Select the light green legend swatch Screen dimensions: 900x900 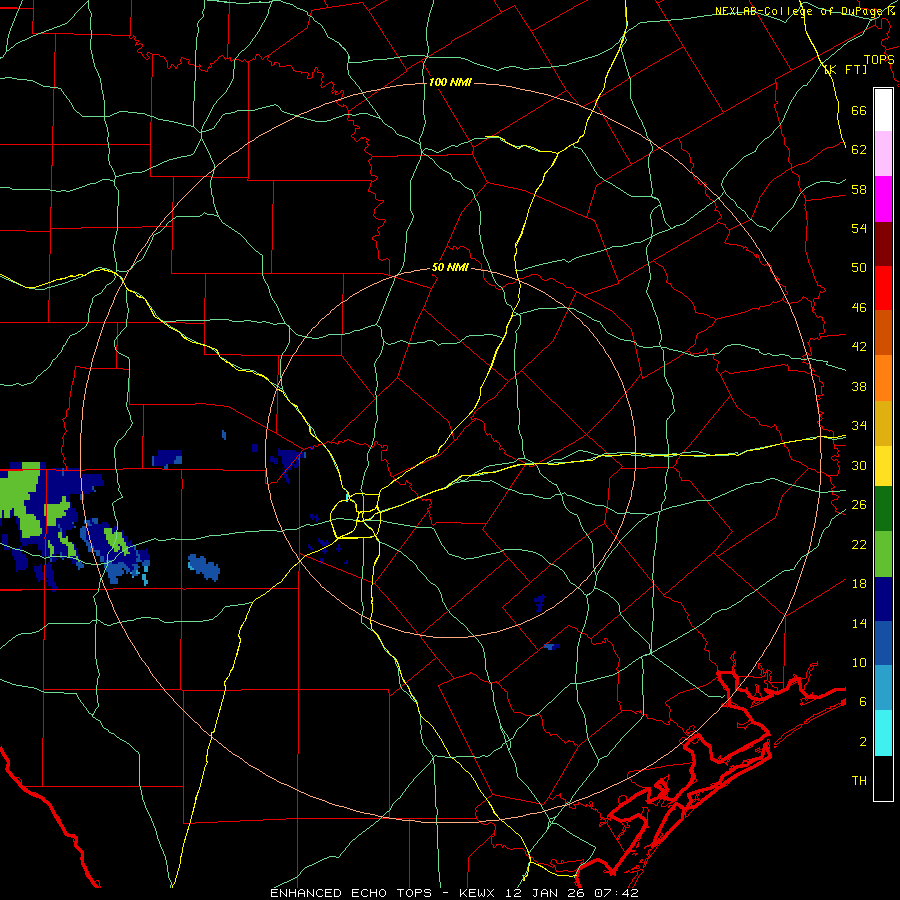coord(883,554)
